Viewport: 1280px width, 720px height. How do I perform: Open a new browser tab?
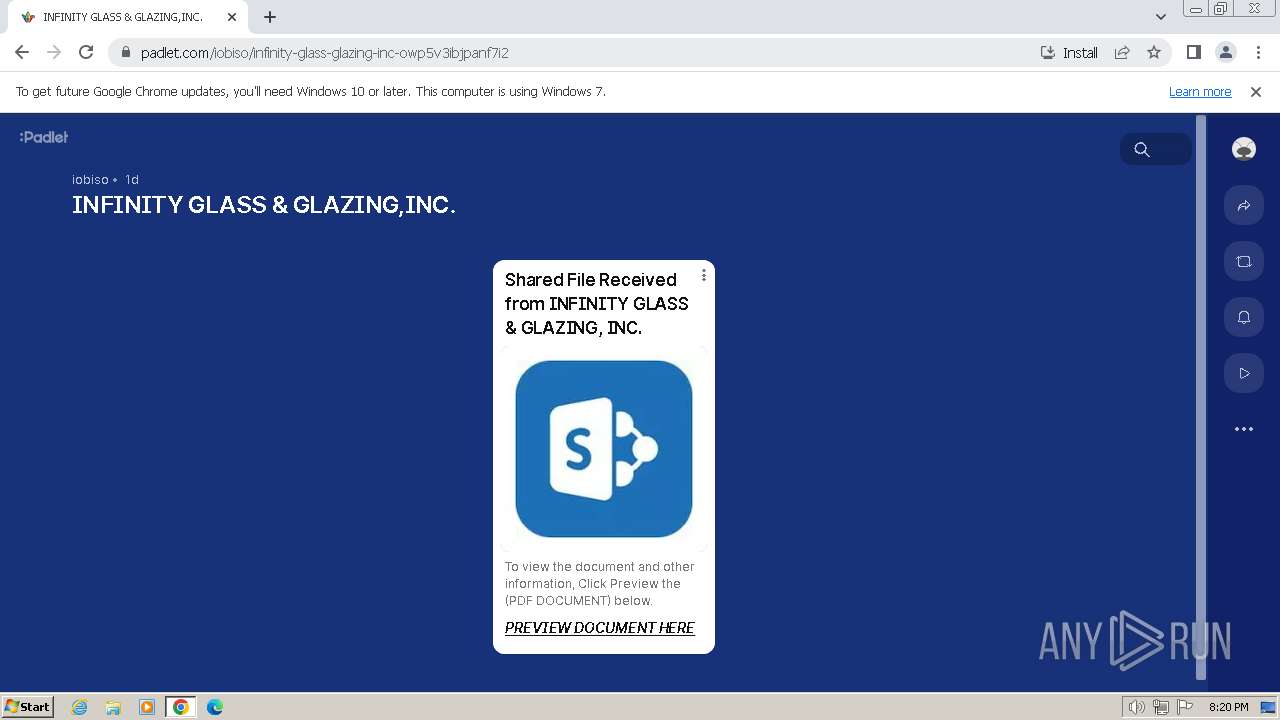(270, 17)
